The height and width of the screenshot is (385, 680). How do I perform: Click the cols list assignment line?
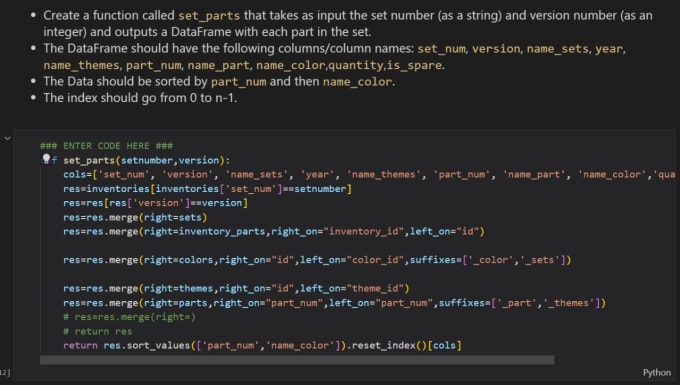tap(369, 175)
